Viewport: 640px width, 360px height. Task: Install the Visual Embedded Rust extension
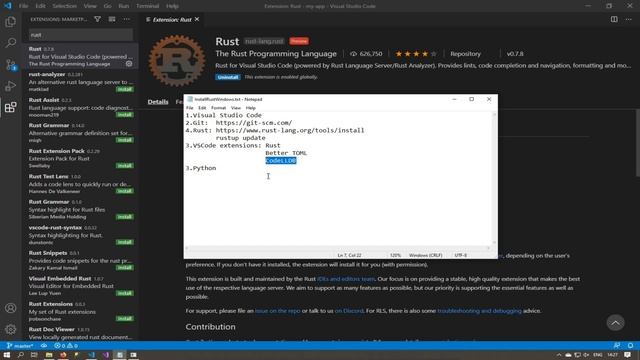pyautogui.click(x=124, y=293)
